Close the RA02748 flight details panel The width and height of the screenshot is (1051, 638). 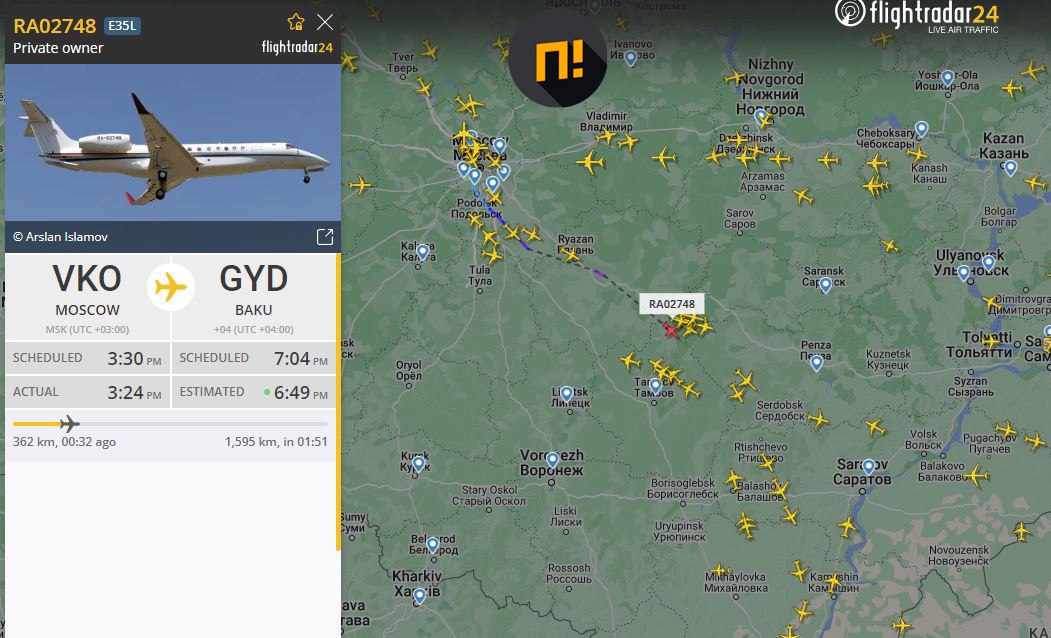[324, 23]
